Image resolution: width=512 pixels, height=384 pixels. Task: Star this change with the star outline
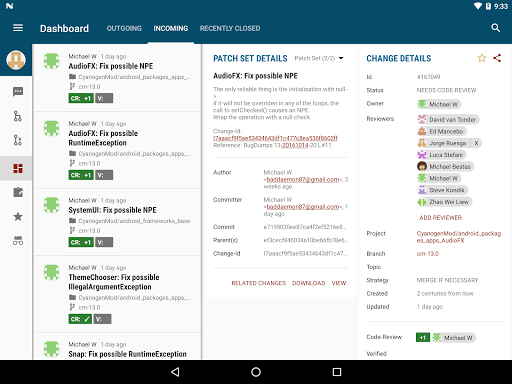tap(482, 58)
